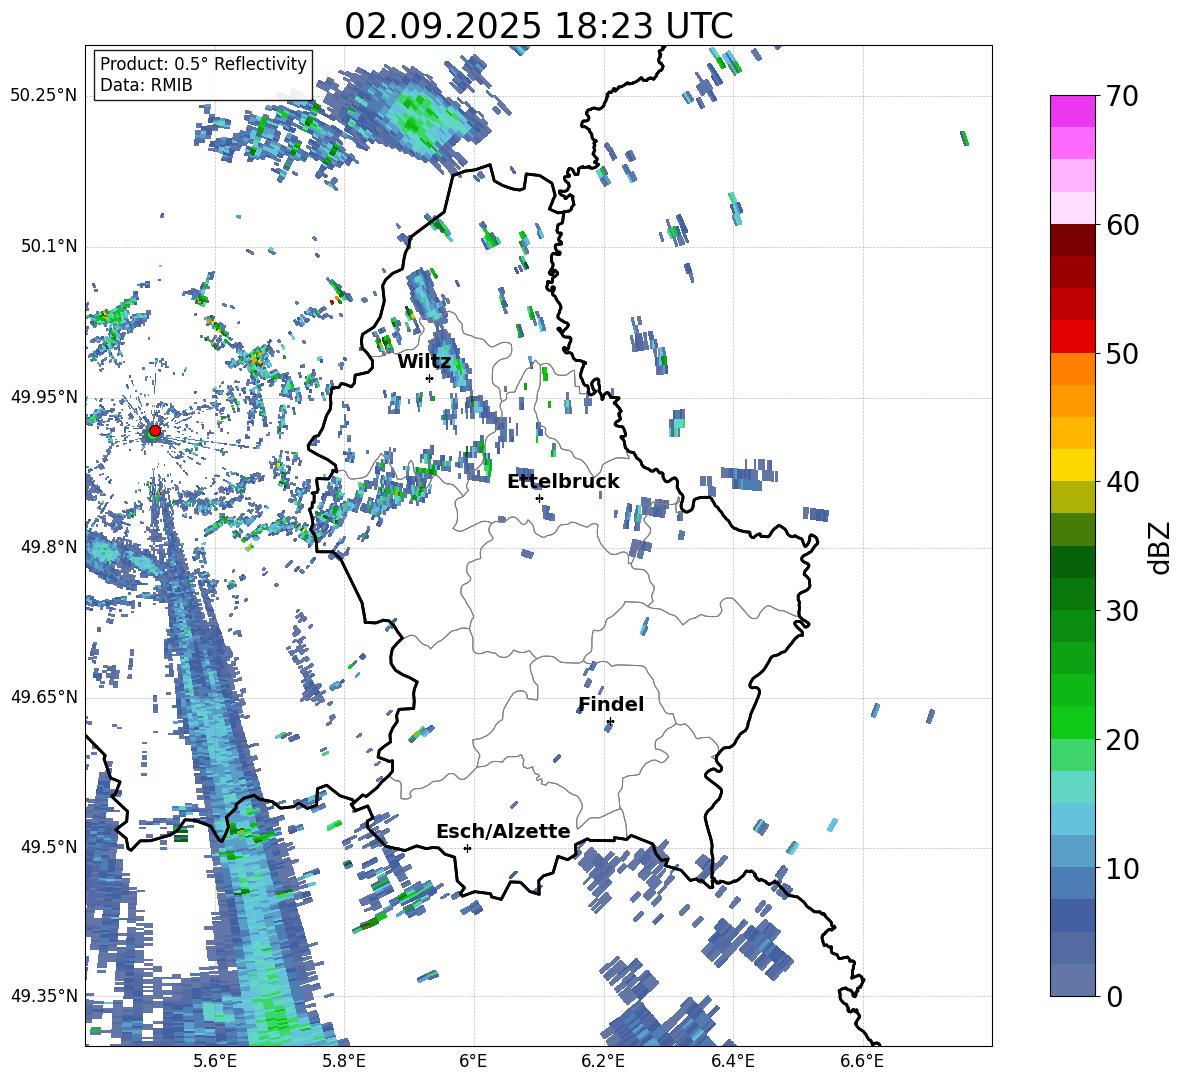Click the Findel station label
1184x1081 pixels.
coord(611,704)
